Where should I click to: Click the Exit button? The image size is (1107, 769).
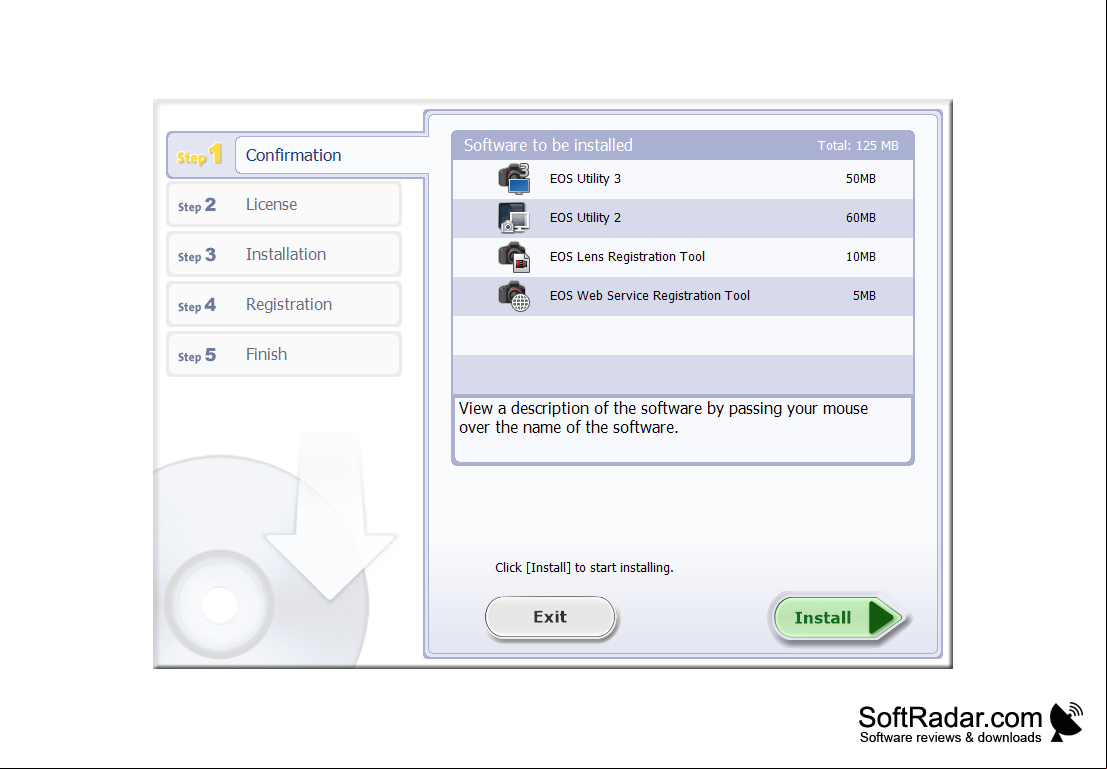[x=550, y=617]
